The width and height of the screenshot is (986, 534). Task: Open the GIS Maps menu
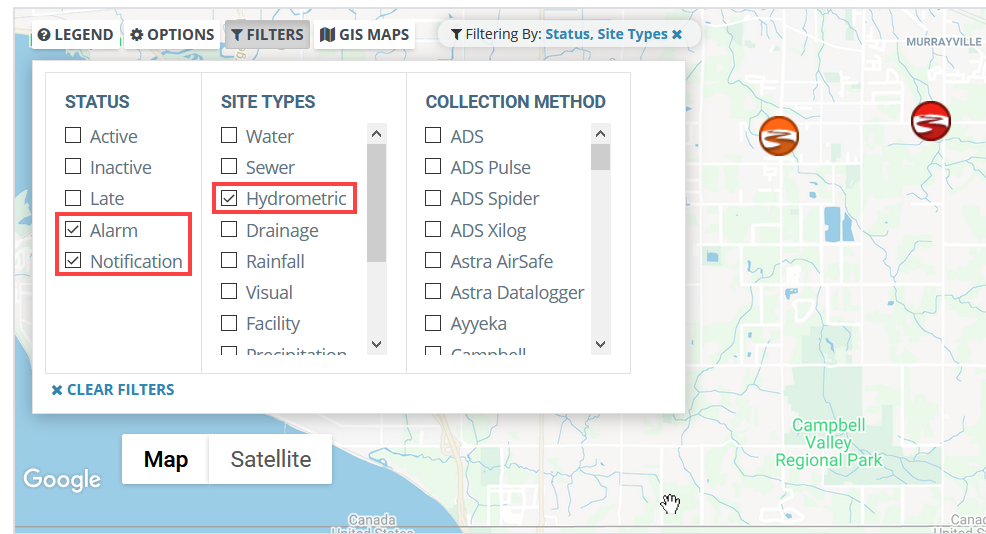point(365,35)
